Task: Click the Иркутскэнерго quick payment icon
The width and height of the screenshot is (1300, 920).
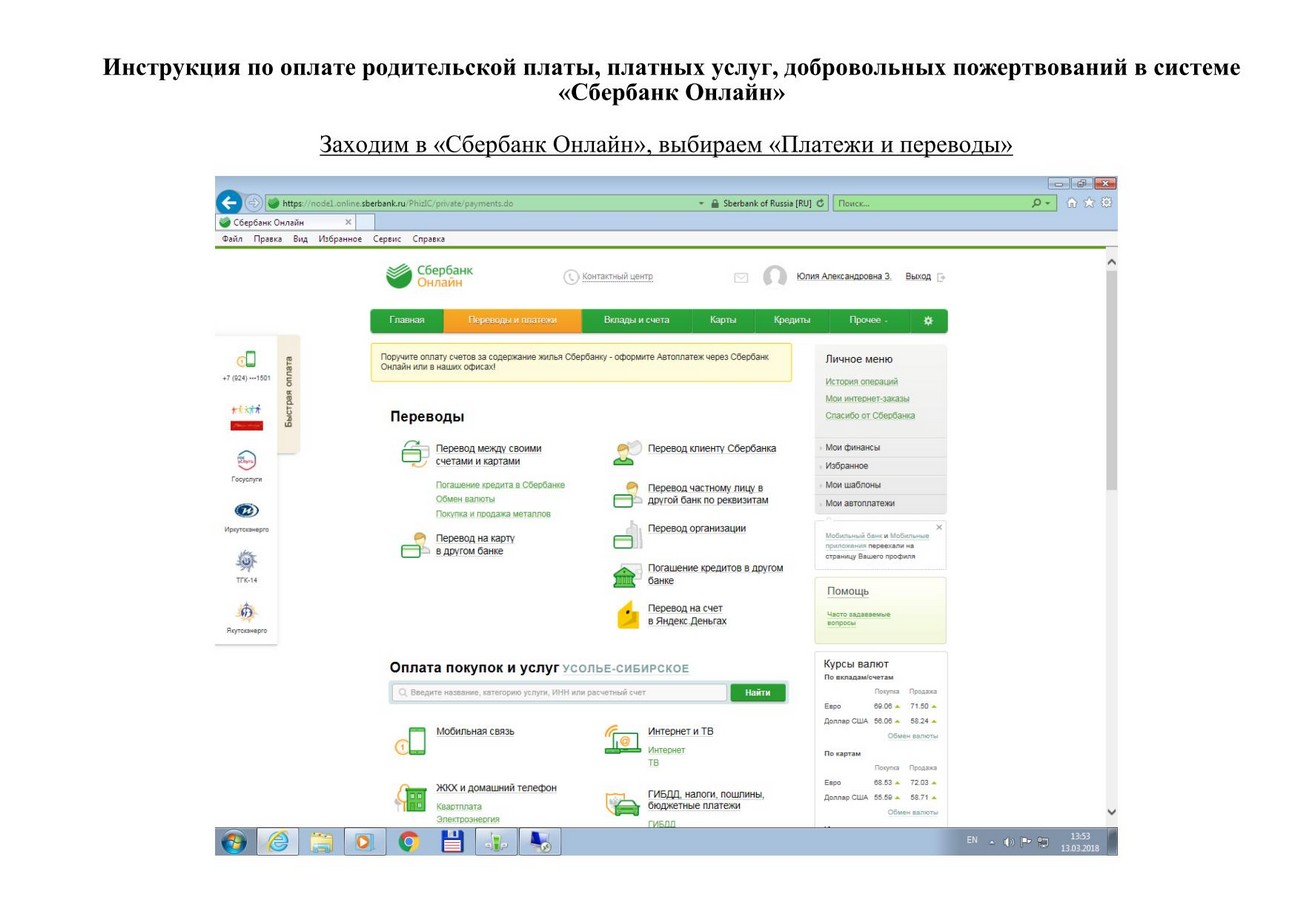Action: (246, 510)
